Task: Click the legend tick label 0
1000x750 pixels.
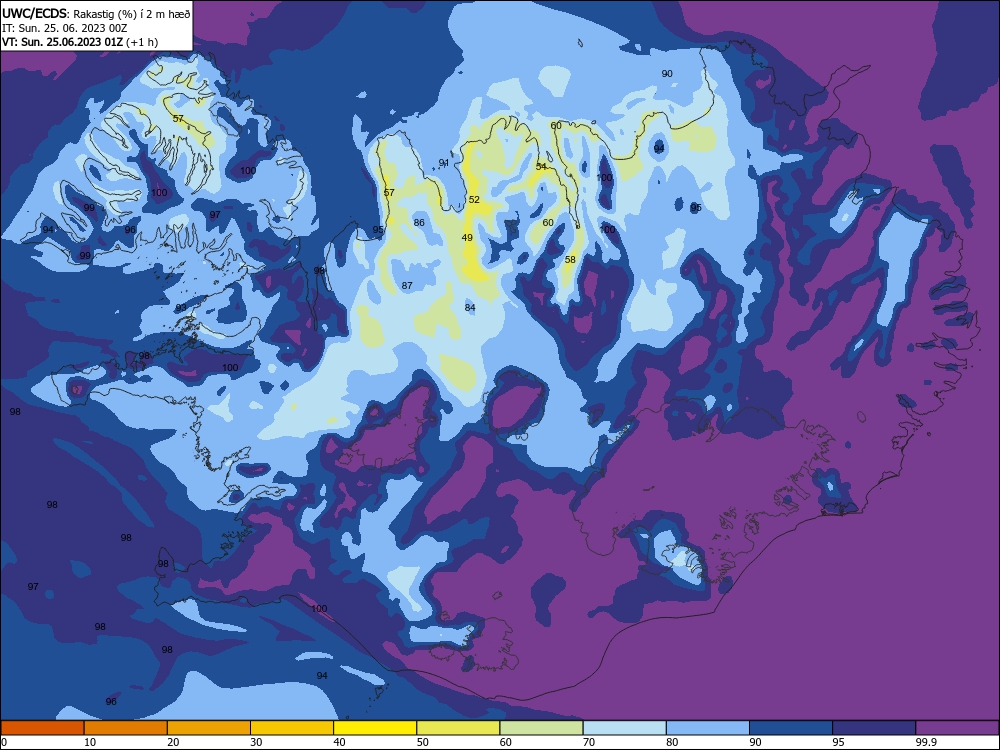Action: 4,742
